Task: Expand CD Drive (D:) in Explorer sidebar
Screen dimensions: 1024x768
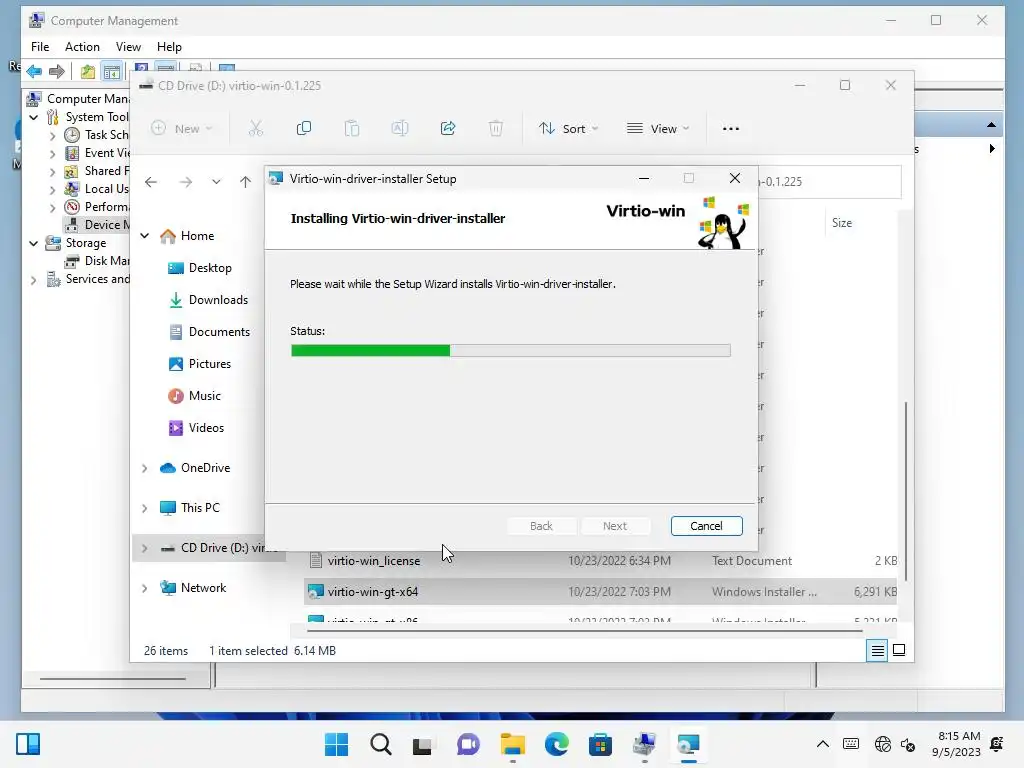Action: pyautogui.click(x=145, y=548)
